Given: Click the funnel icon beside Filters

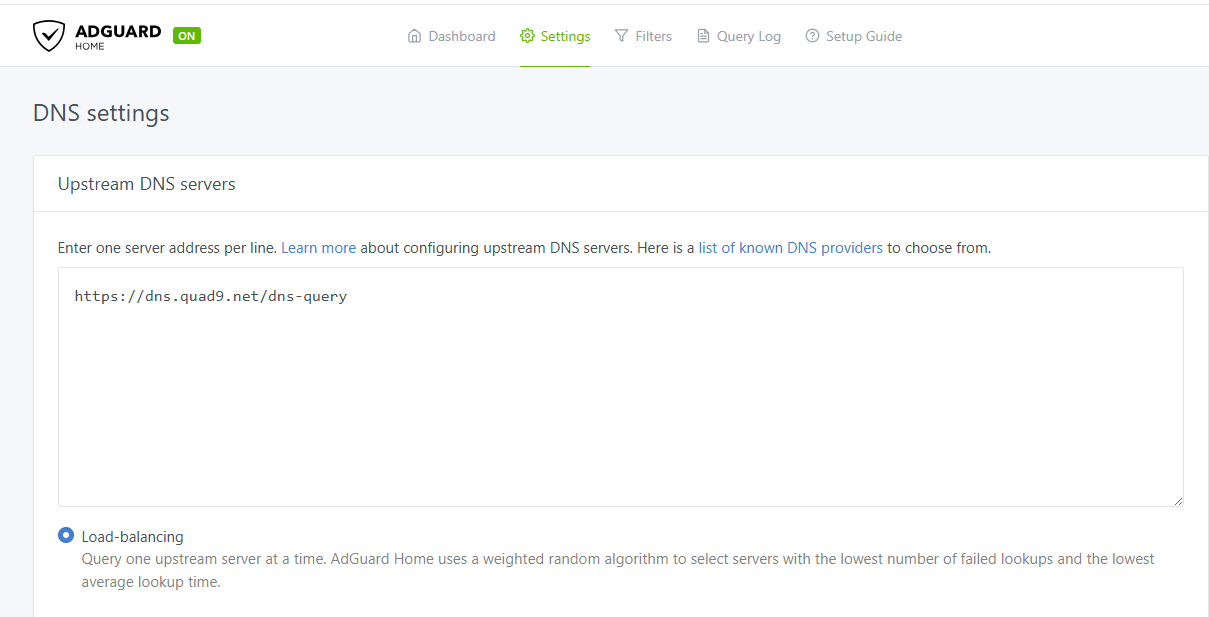Looking at the screenshot, I should coord(621,36).
